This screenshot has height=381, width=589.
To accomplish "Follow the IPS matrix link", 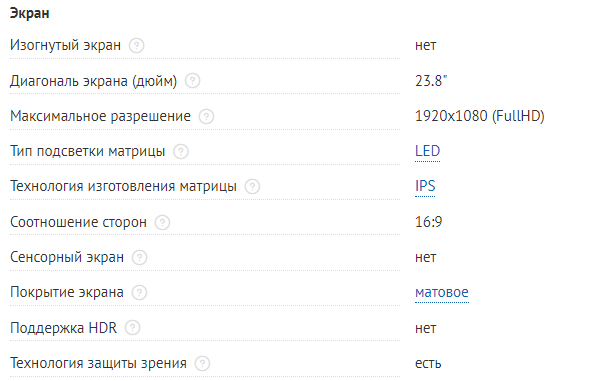I will 425,186.
